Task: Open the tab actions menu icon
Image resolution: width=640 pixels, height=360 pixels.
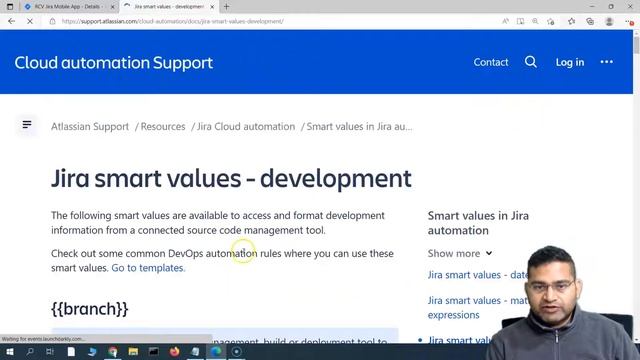Action: point(10,7)
